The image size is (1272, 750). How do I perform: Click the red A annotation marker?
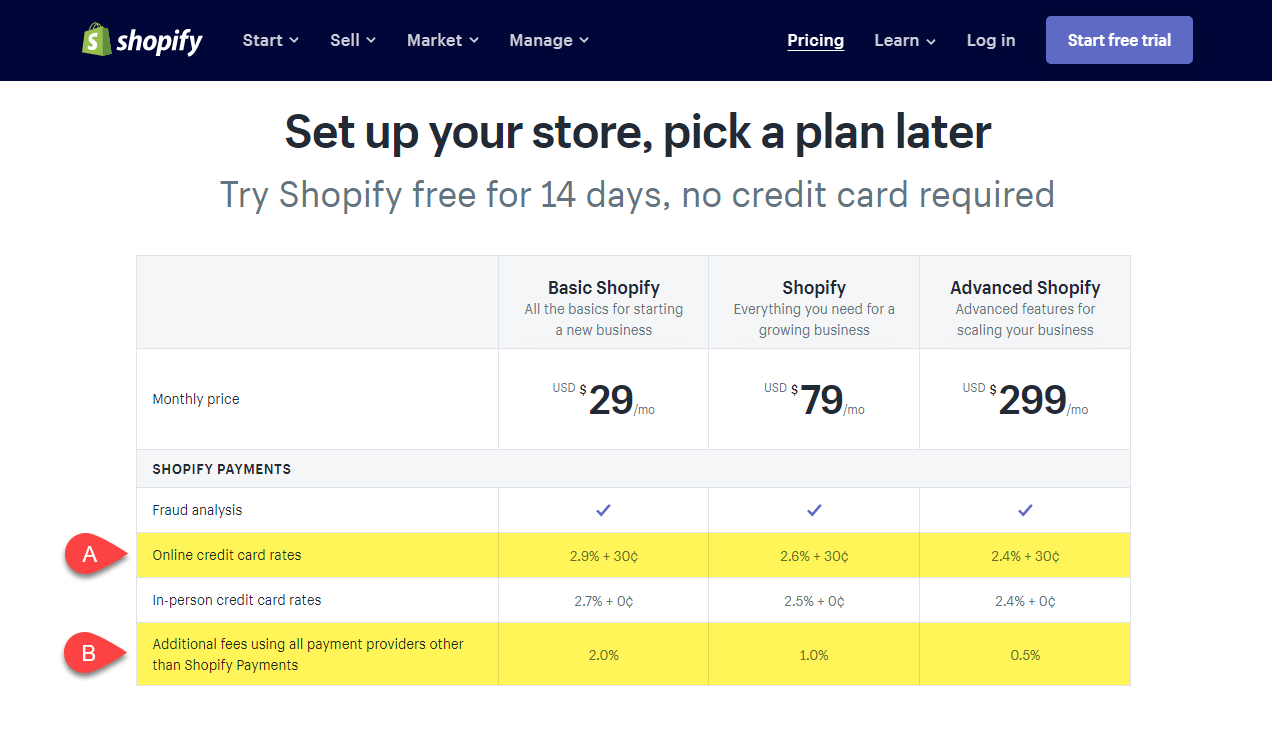[91, 555]
